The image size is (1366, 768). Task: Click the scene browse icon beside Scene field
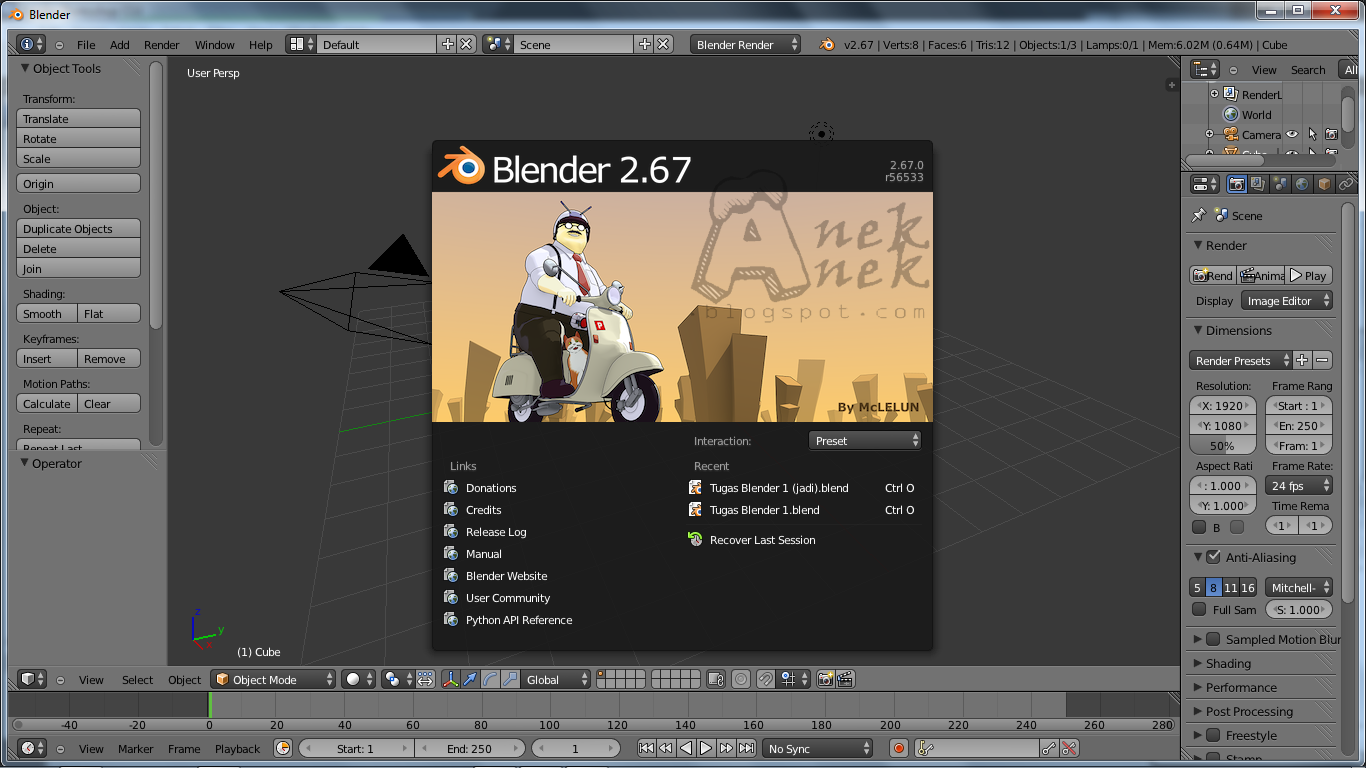pyautogui.click(x=498, y=44)
